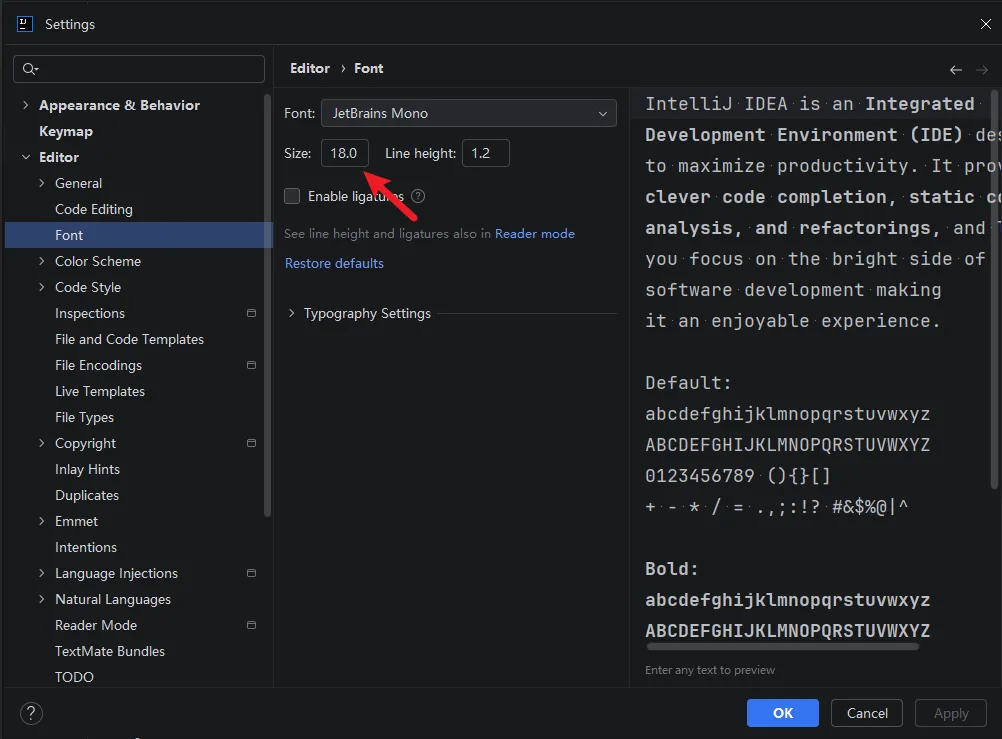Screen dimensions: 1002x739
Task: Expand the Emmet node
Action: point(42,521)
